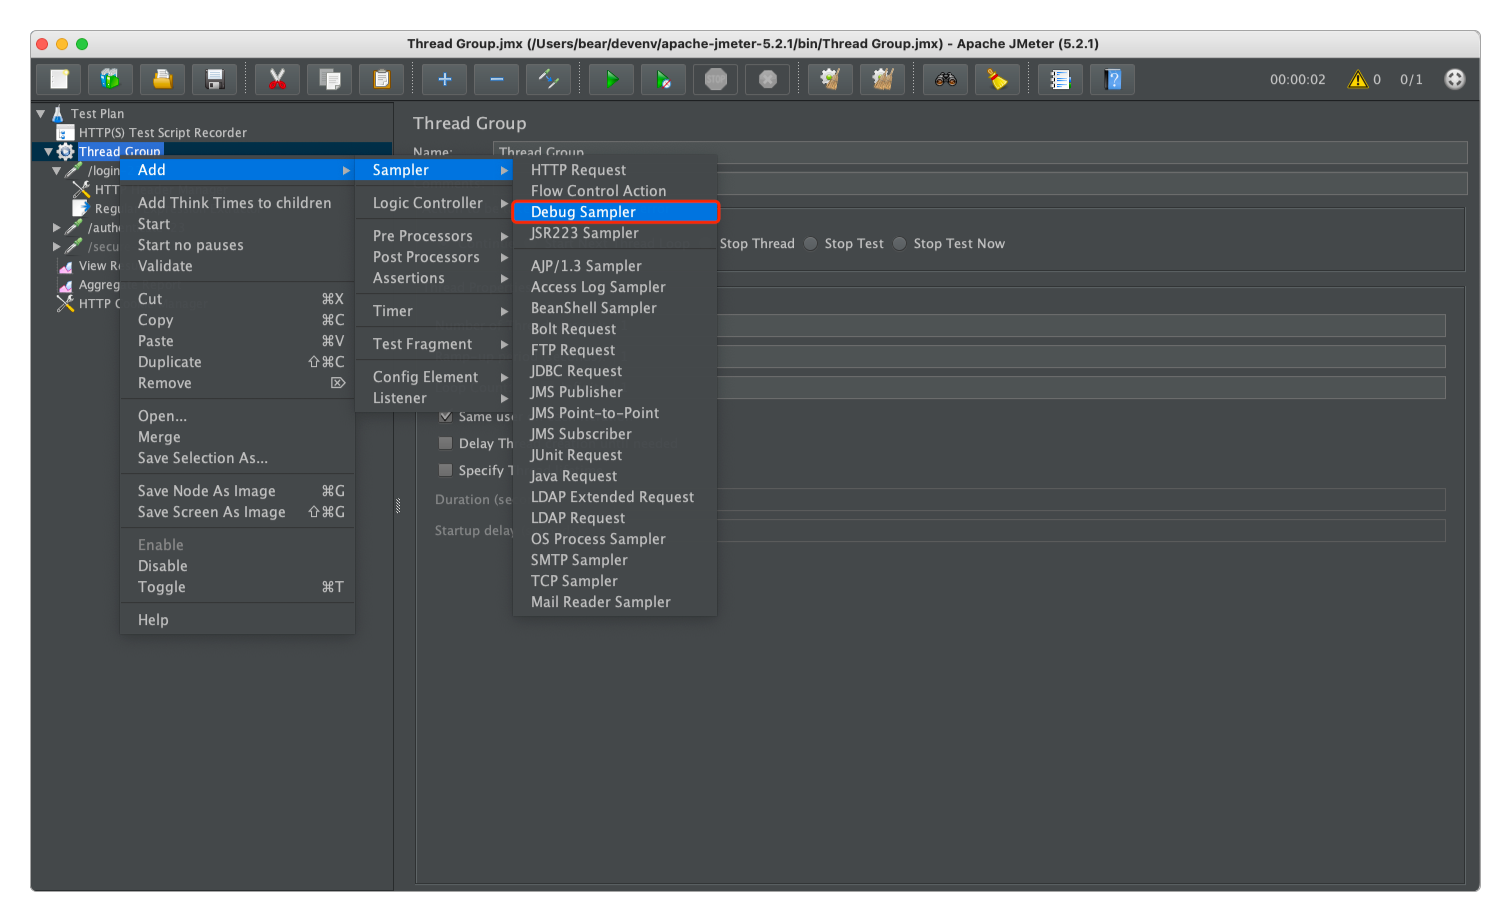The height and width of the screenshot is (922, 1511).
Task: Toggle the Specify Thread lifetime checkbox
Action: coord(445,470)
